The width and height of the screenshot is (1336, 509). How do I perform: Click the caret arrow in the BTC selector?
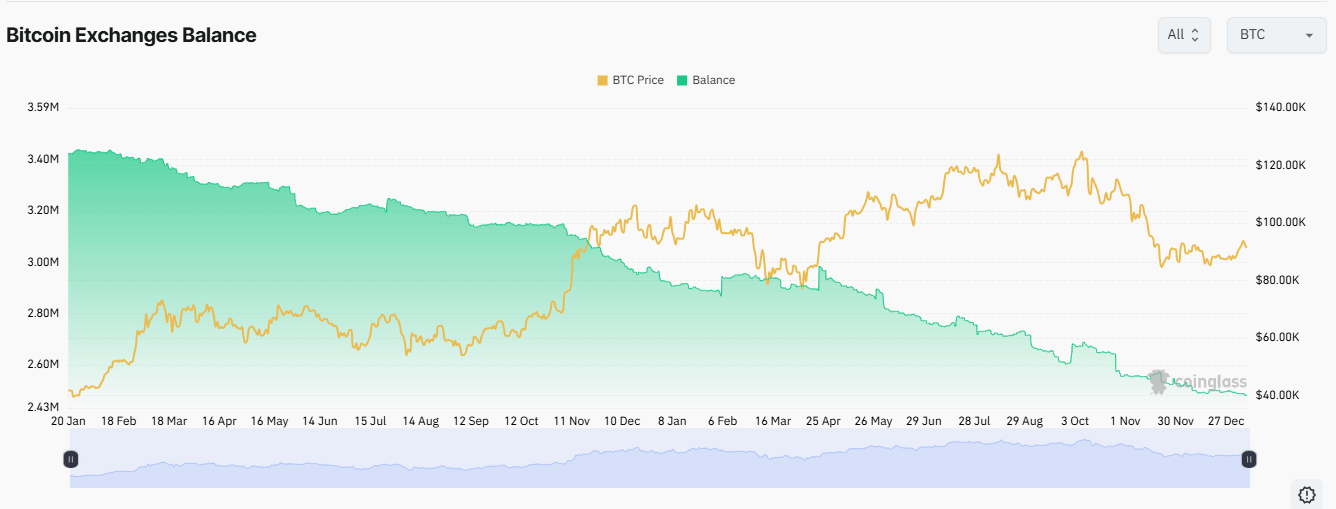pyautogui.click(x=1308, y=36)
